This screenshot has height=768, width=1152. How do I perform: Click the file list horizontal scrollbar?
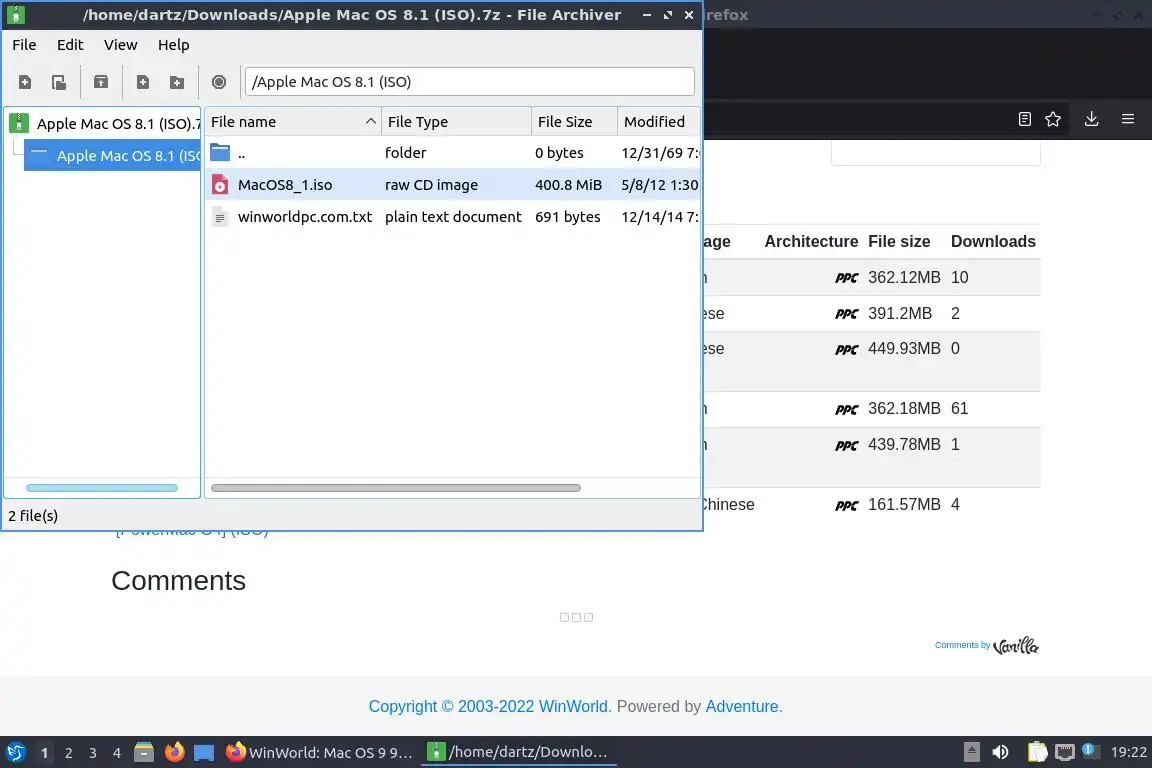[x=396, y=488]
